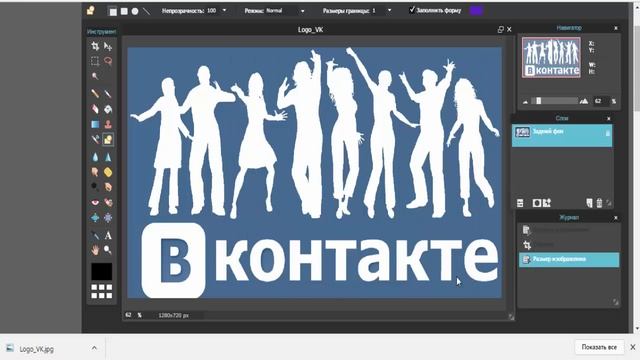Select the Type text tool
Screen dimensions: 640x360
(x=108, y=235)
